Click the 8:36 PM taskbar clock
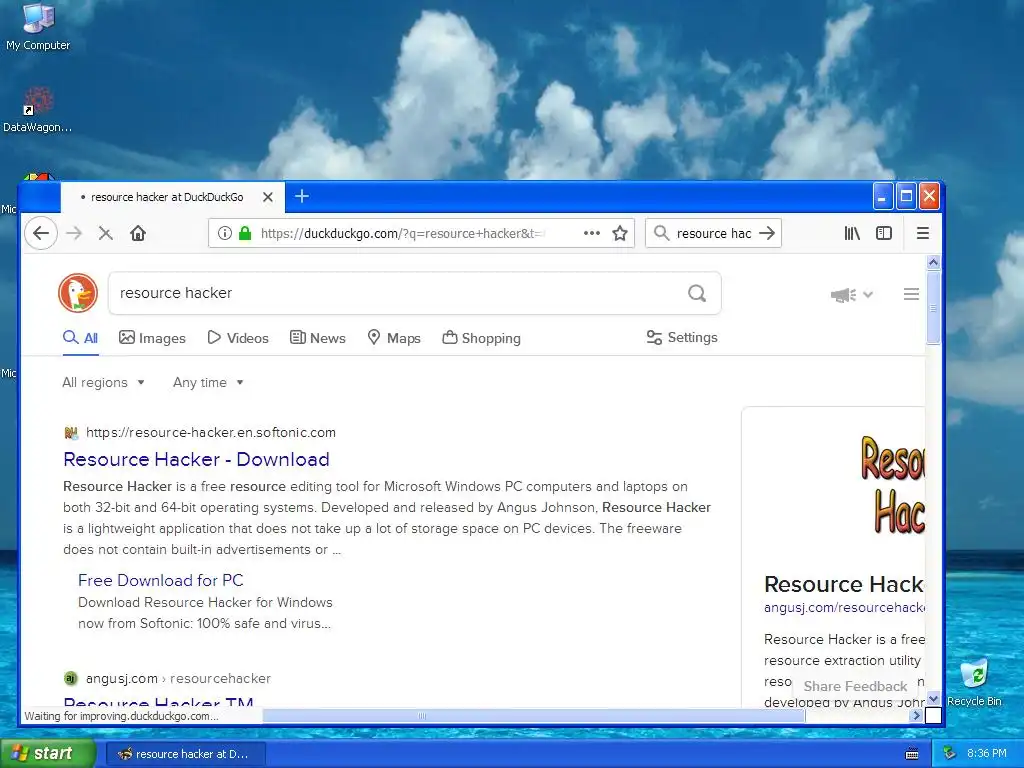The height and width of the screenshot is (768, 1024). [987, 754]
